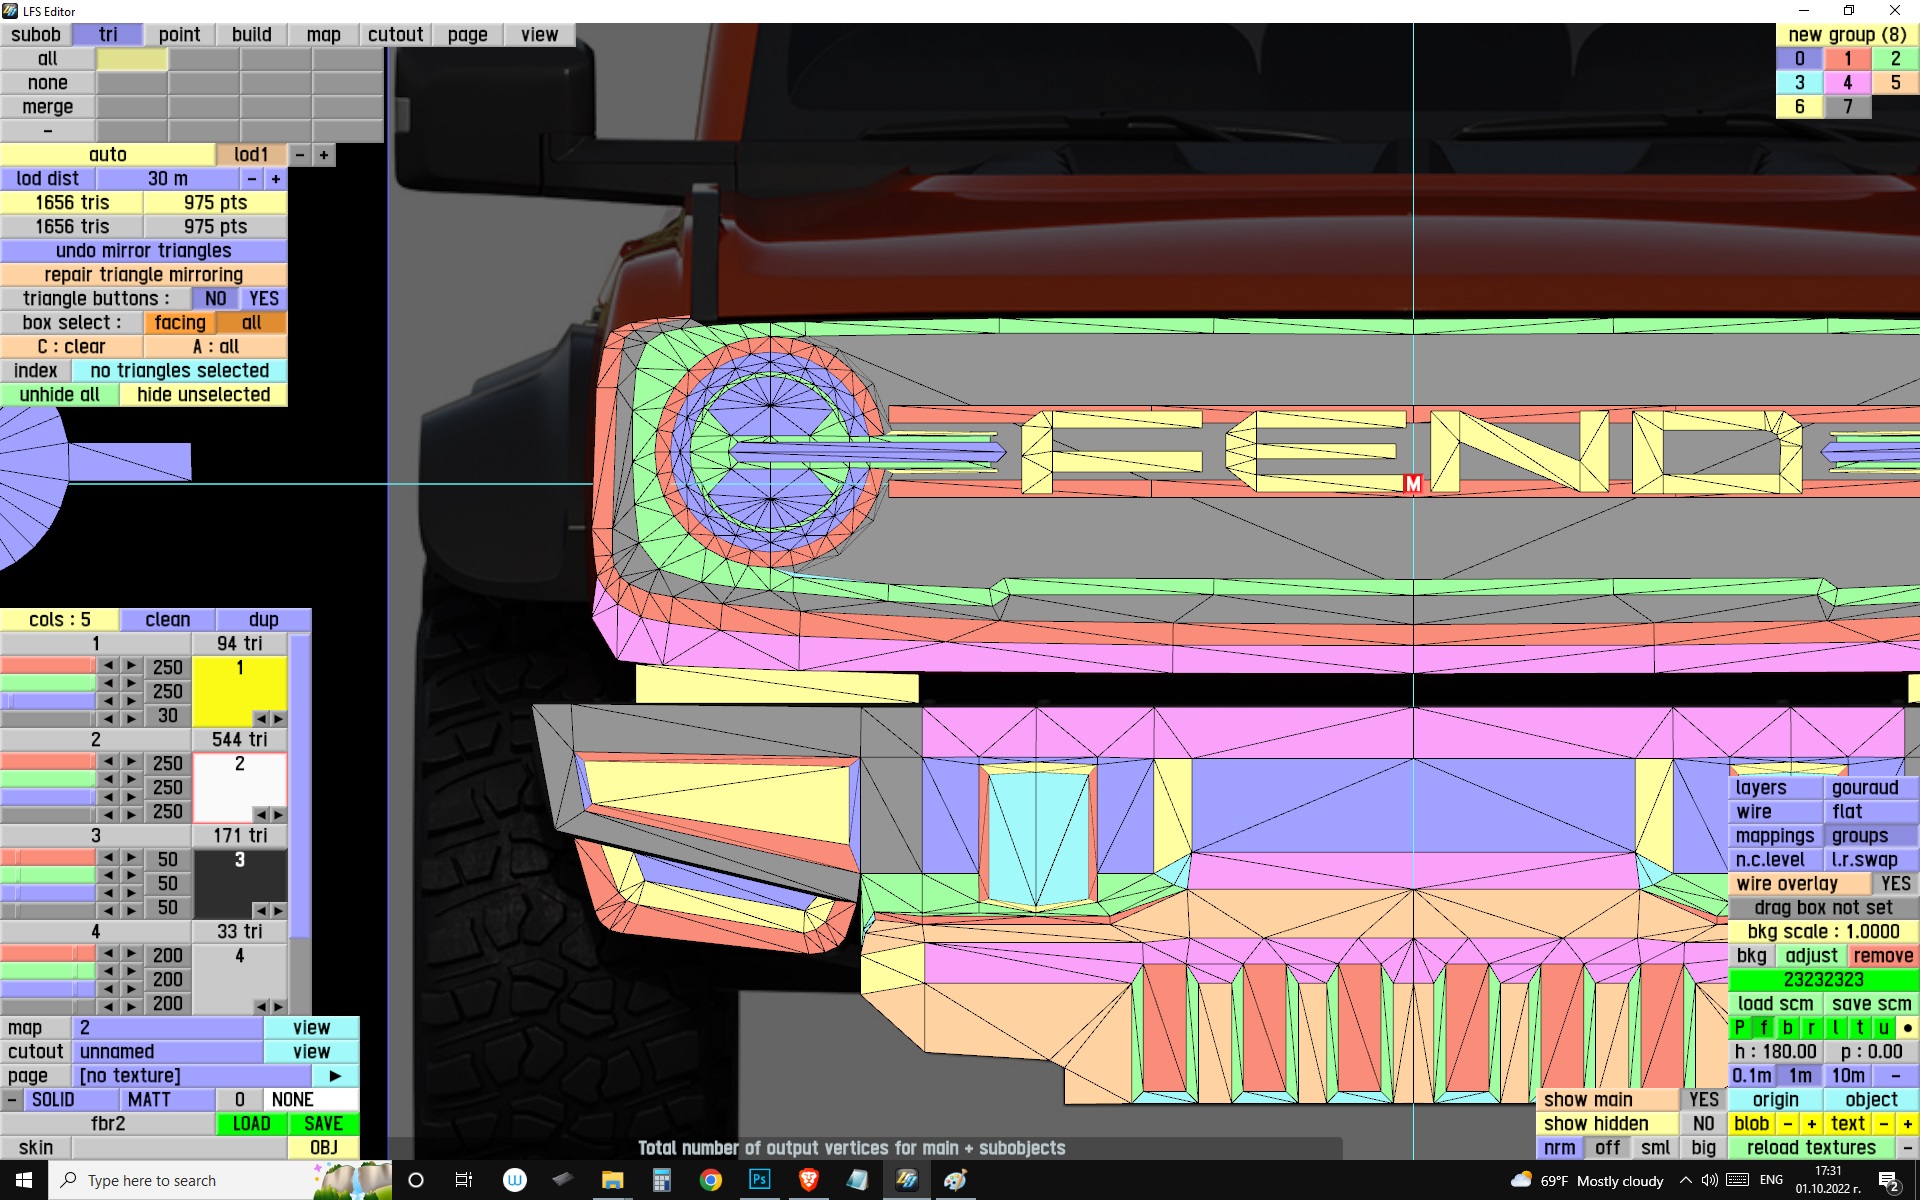Image resolution: width=1920 pixels, height=1200 pixels.
Task: Click the reload textures button
Action: pos(1810,1147)
